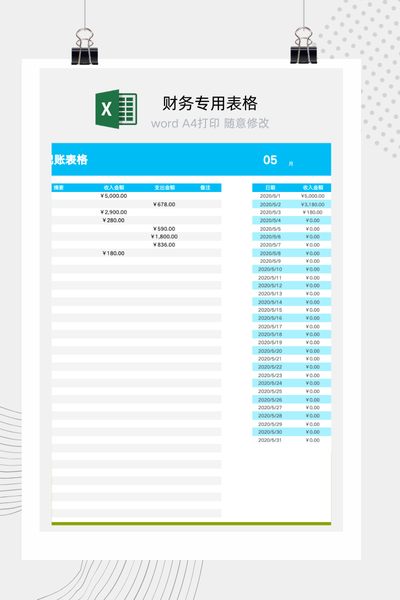Click the small 月 label beside 05
Viewport: 400px width, 600px height.
[x=291, y=164]
